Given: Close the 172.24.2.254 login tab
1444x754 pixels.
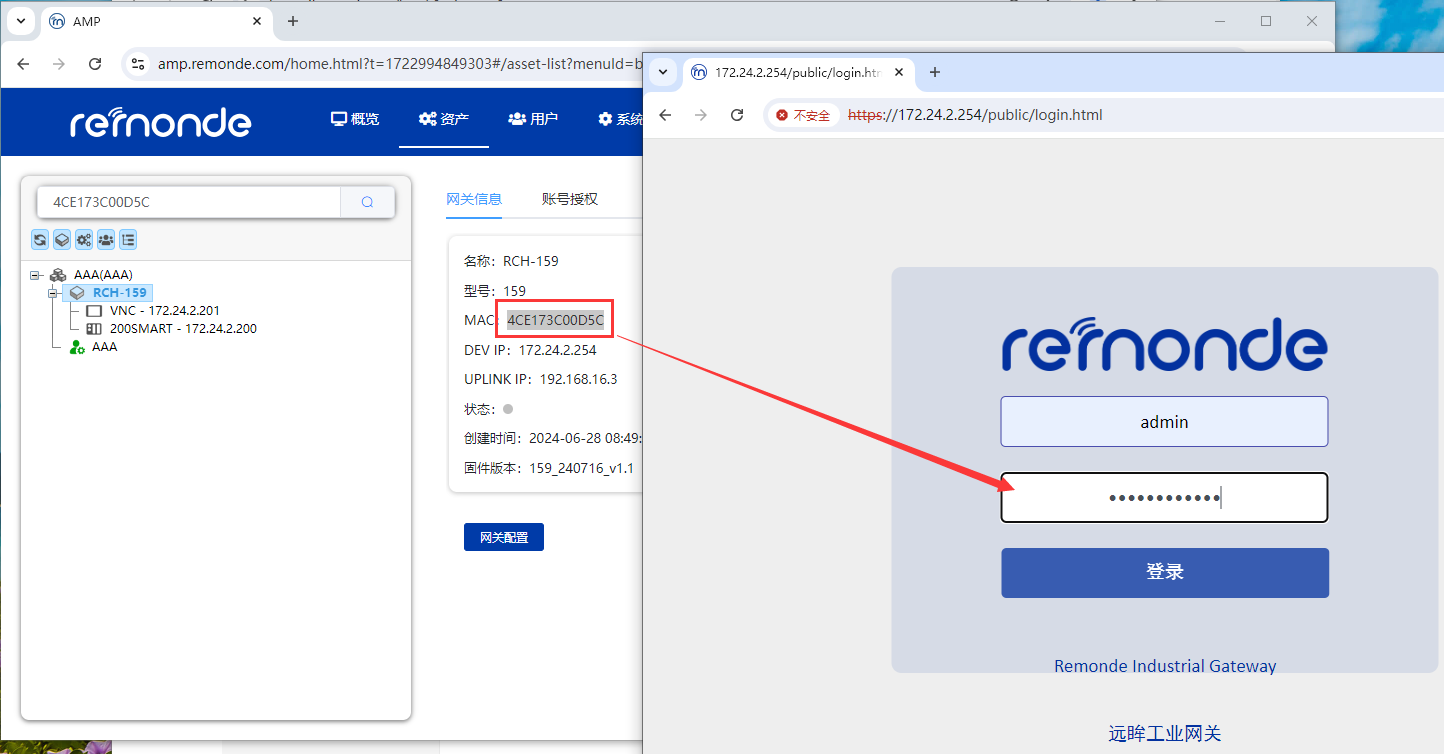Looking at the screenshot, I should pyautogui.click(x=899, y=72).
